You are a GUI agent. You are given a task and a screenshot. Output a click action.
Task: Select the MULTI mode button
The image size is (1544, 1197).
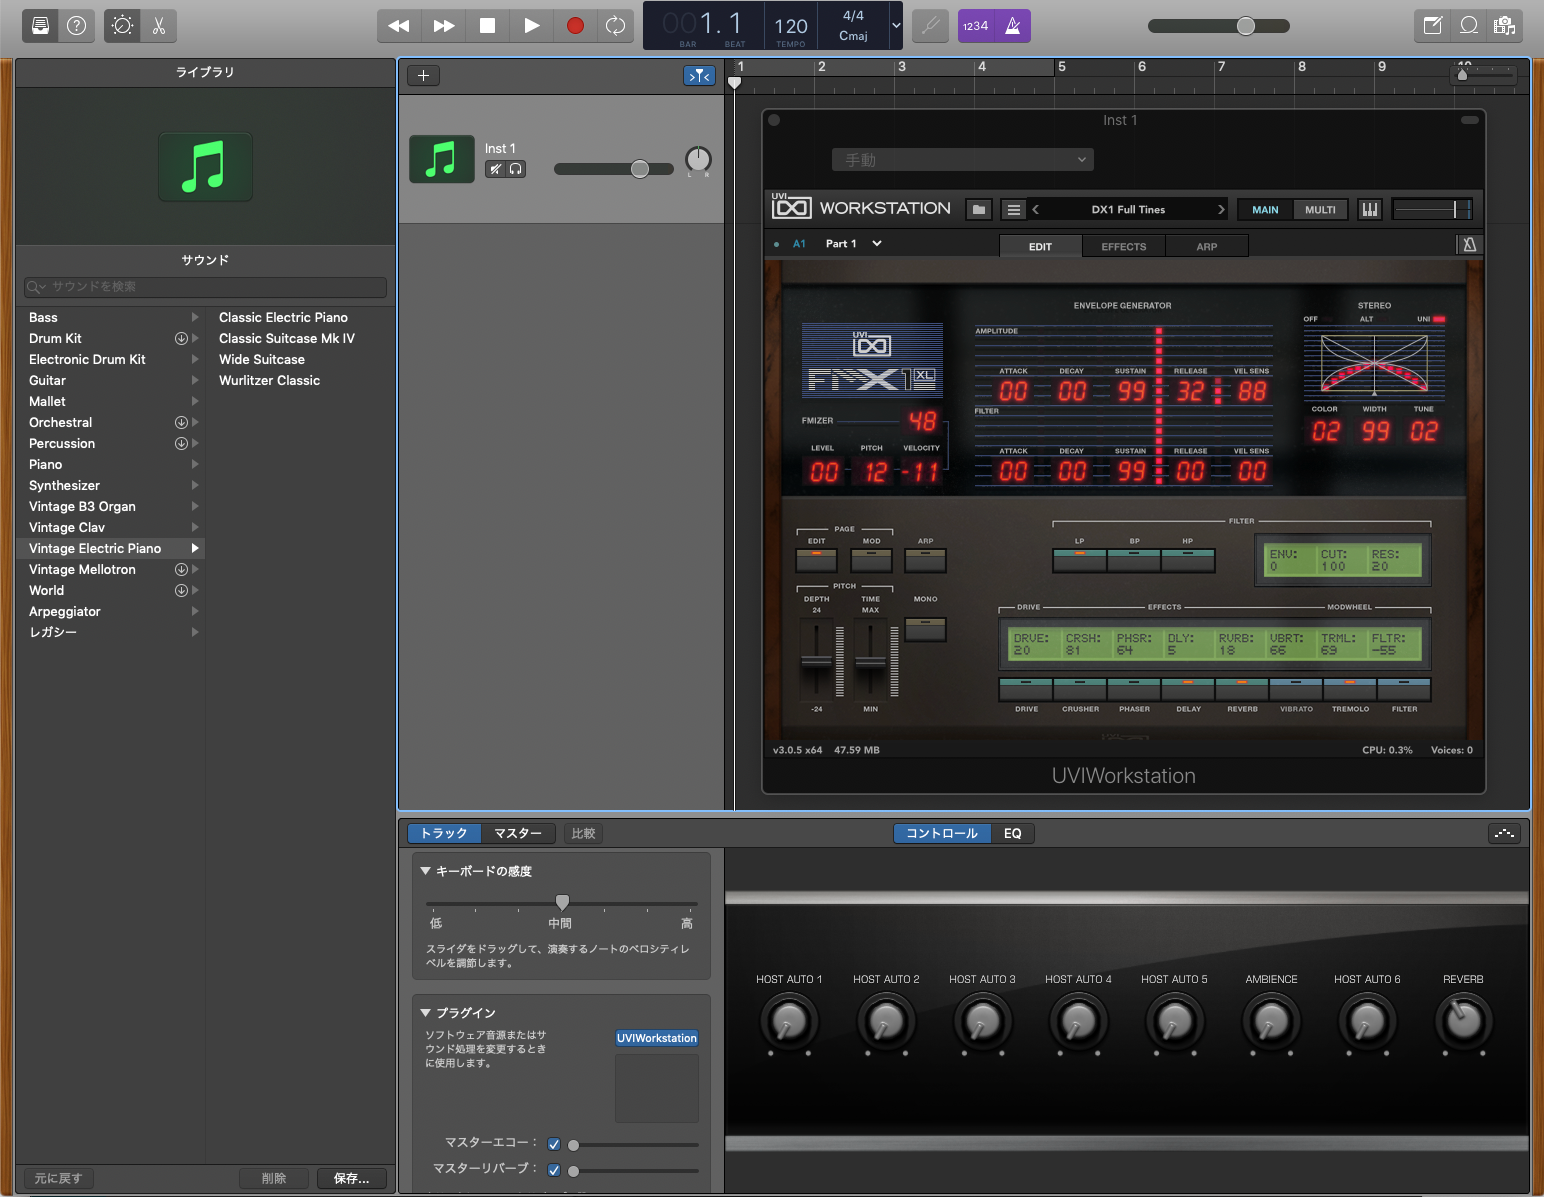point(1320,209)
